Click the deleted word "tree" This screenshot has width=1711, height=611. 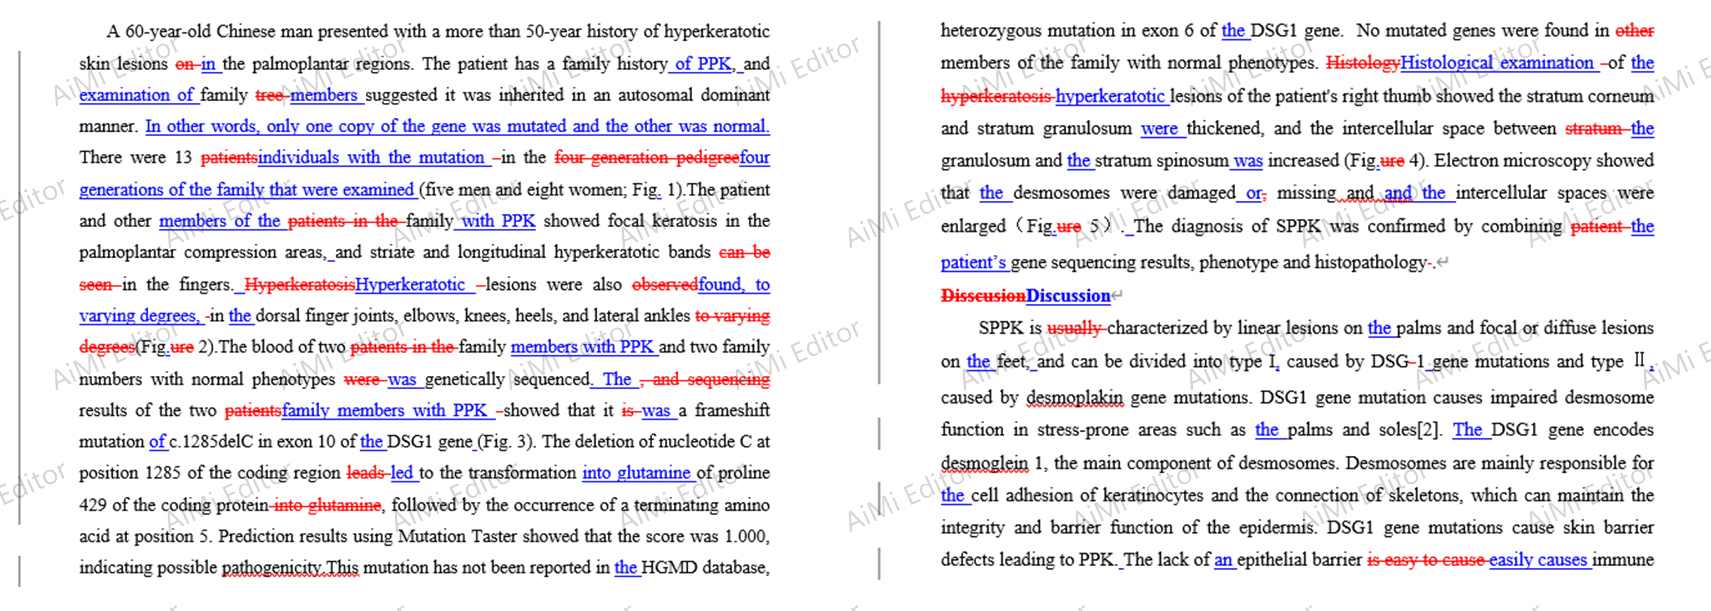pyautogui.click(x=270, y=94)
